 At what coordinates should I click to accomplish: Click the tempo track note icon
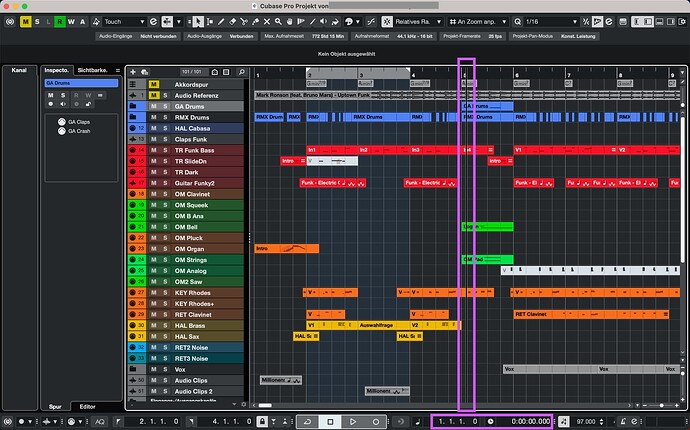pos(564,422)
